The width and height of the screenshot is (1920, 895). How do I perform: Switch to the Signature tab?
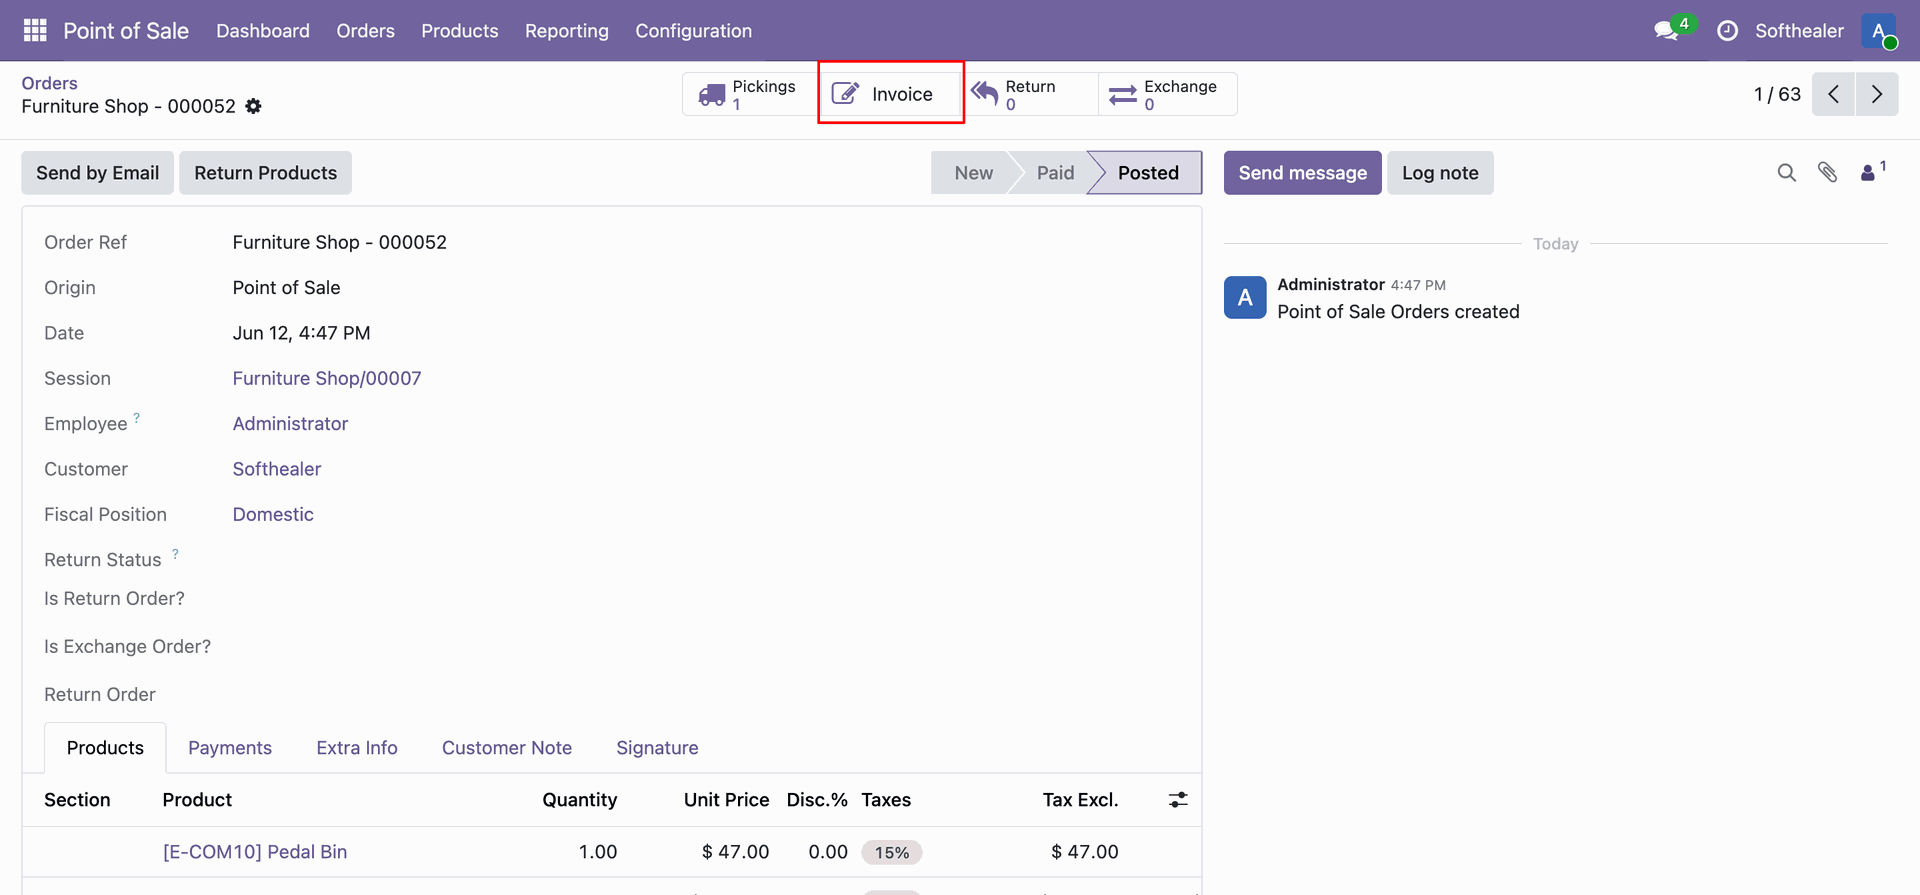pos(657,748)
